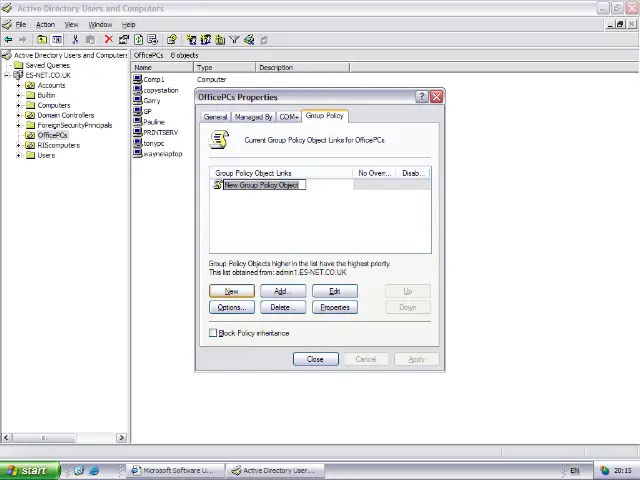Click the Create new user toolbar icon
The height and width of the screenshot is (480, 640).
[x=191, y=40]
